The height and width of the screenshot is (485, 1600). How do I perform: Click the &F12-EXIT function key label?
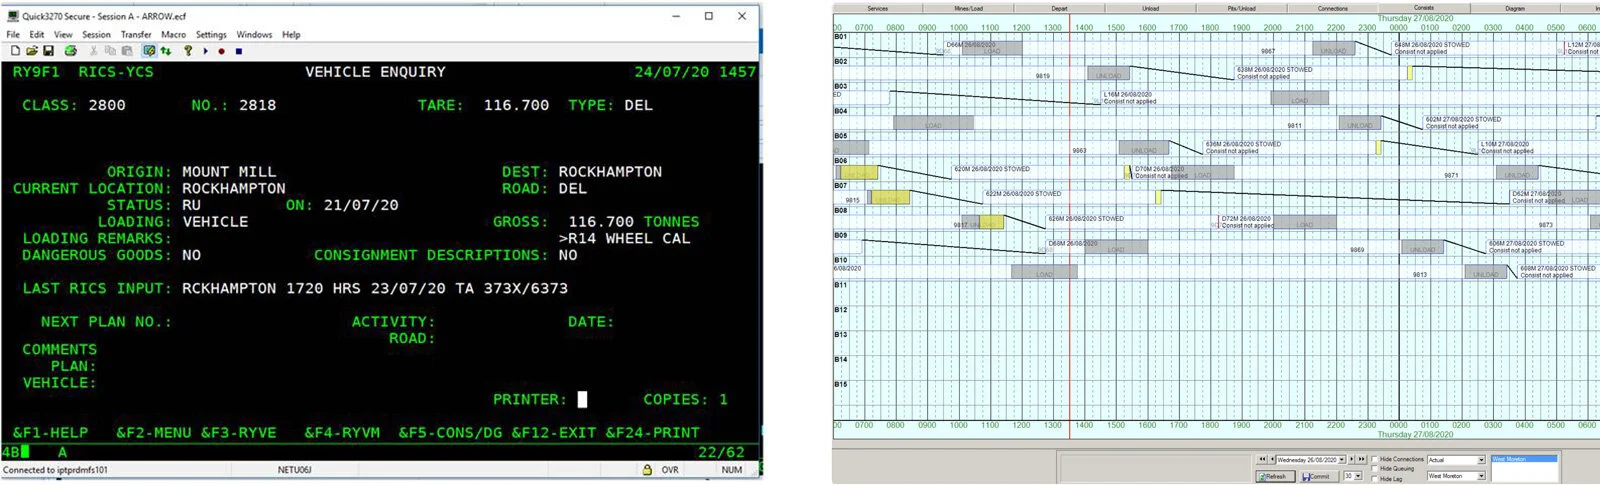pos(553,433)
